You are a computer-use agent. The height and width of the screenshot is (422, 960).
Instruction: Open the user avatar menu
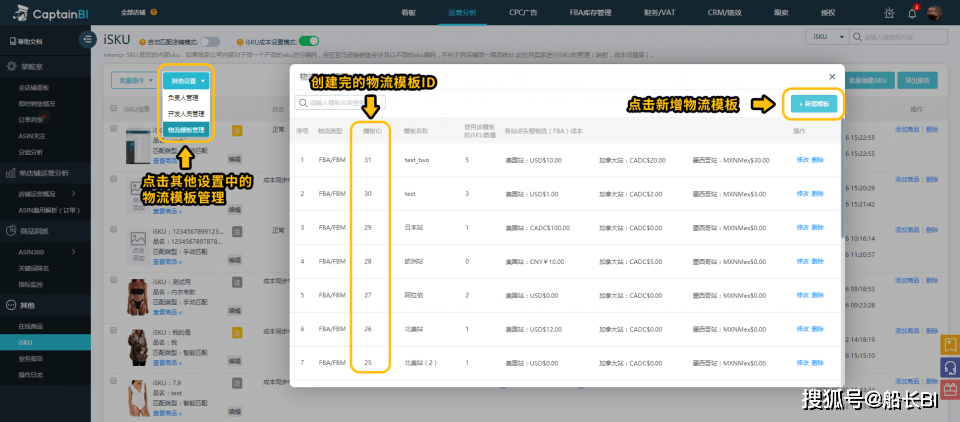[935, 12]
